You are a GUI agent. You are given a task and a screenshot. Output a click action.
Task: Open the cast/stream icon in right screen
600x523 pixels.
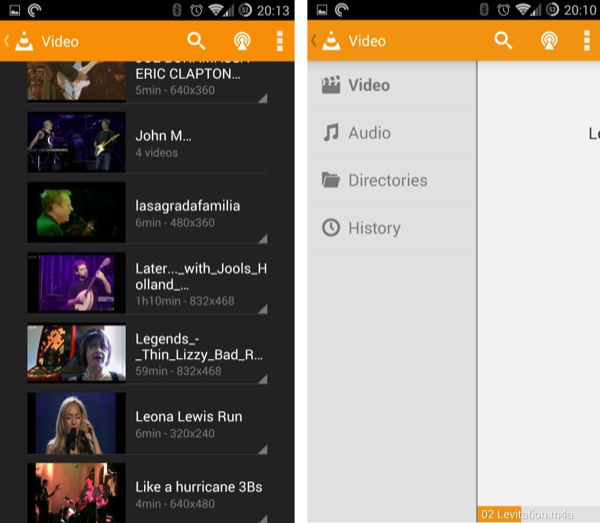[549, 40]
